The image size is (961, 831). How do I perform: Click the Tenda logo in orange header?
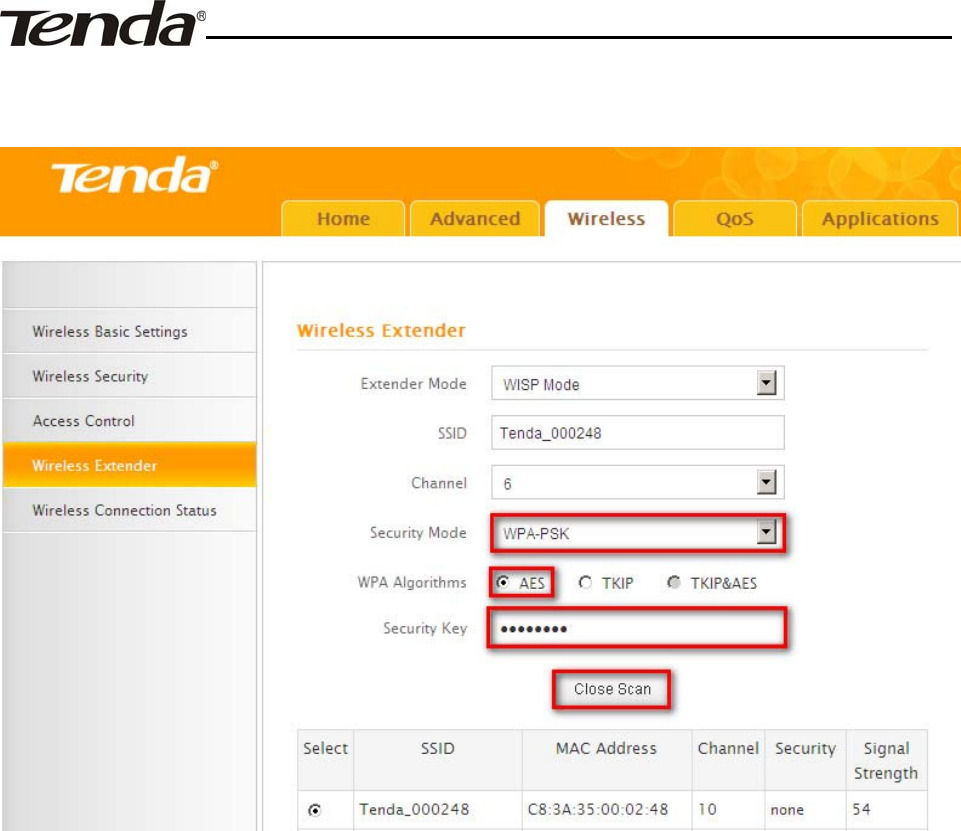[134, 175]
